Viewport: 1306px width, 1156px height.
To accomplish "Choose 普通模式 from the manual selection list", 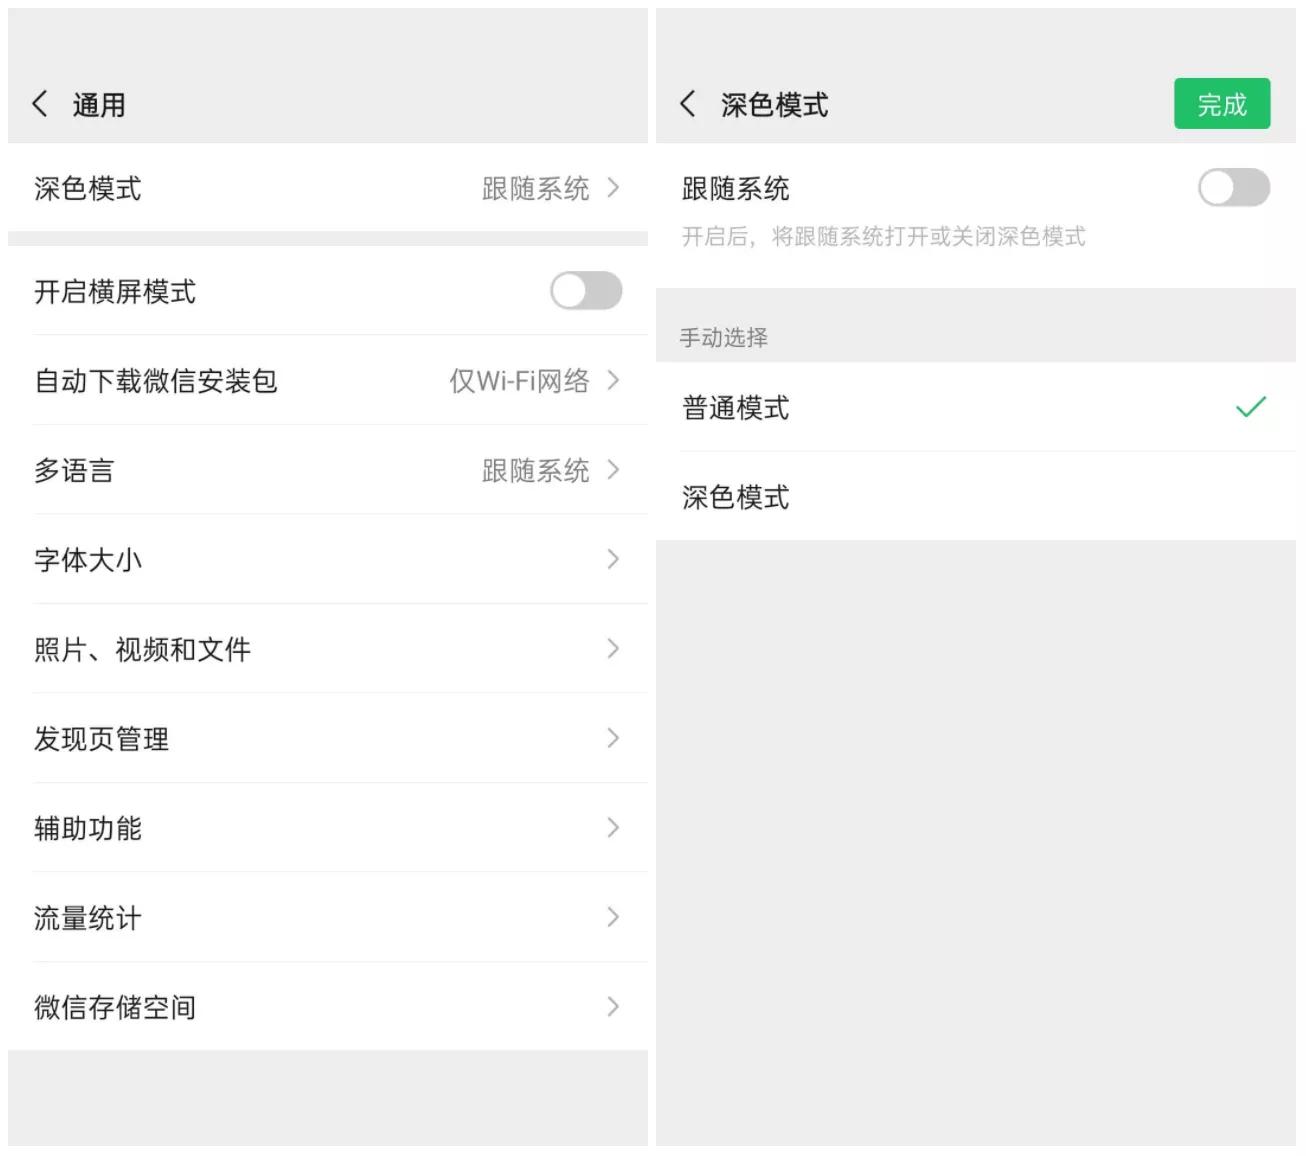I will click(x=735, y=408).
